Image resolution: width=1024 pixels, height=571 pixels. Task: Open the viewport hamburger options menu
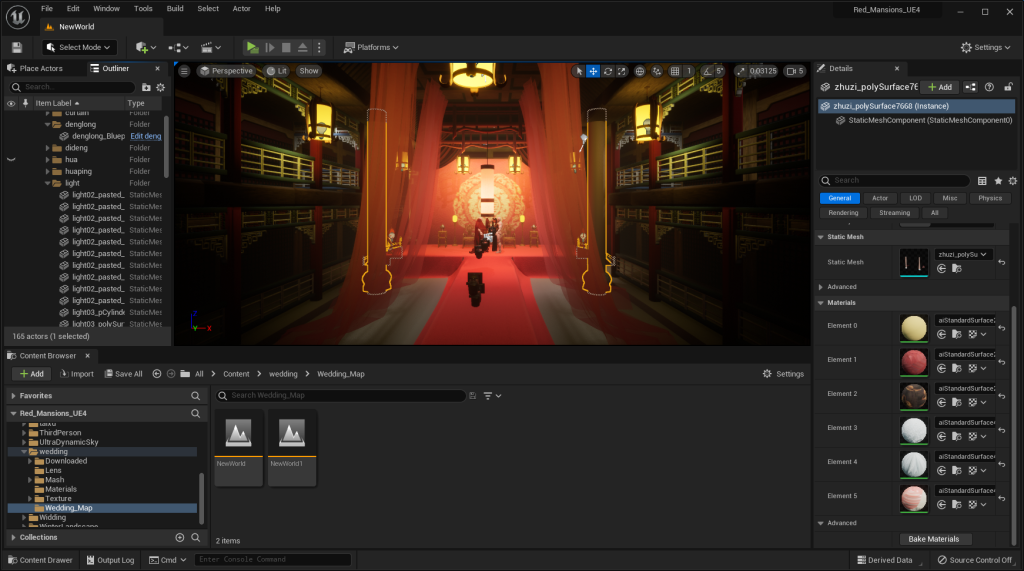[184, 71]
